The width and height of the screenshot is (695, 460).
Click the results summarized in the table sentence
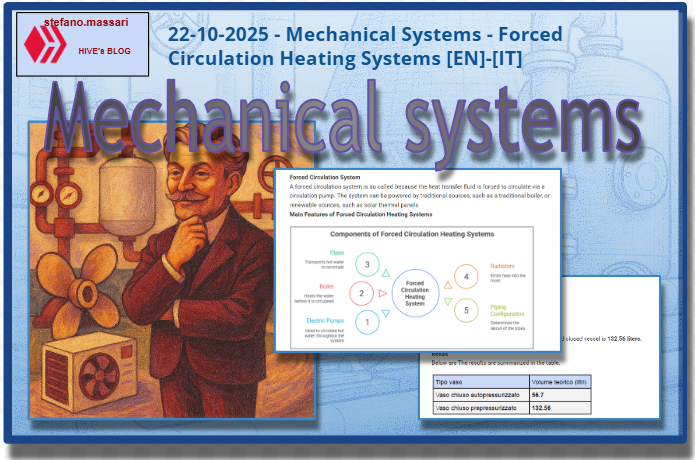tap(496, 363)
